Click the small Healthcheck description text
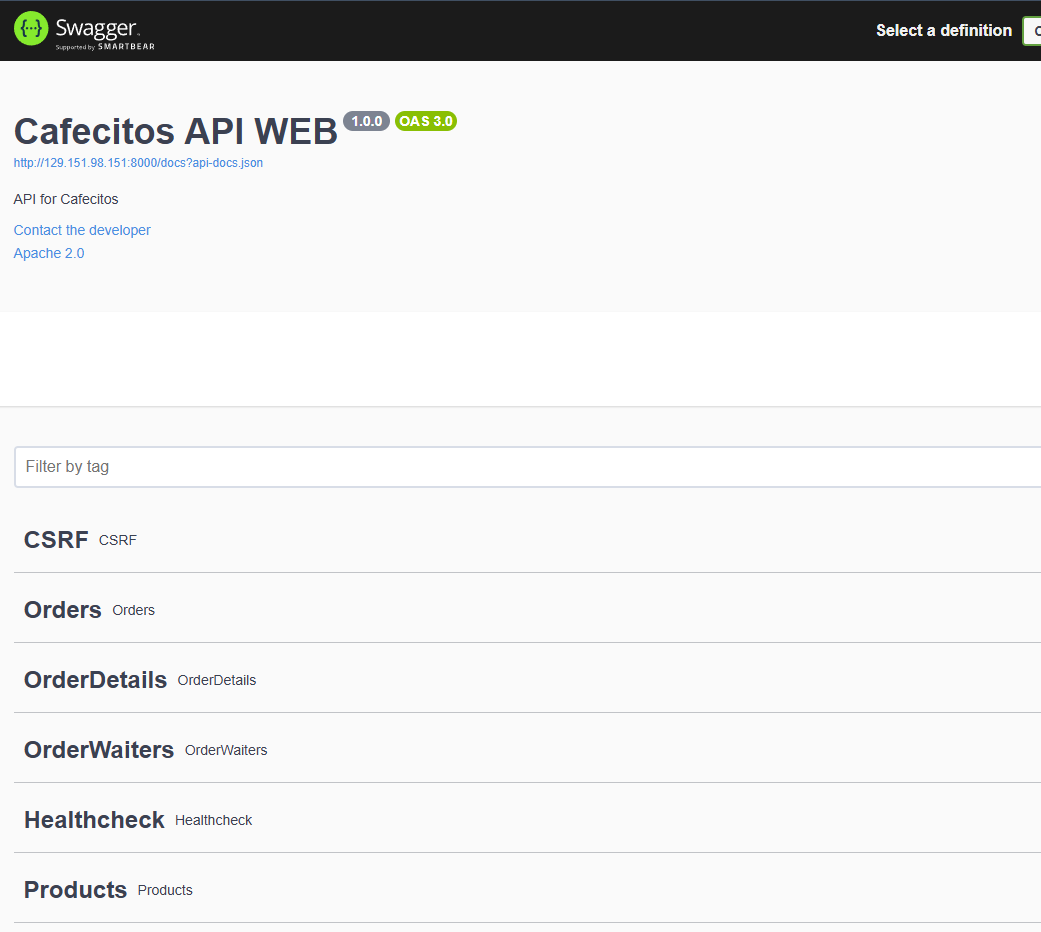Image resolution: width=1041 pixels, height=932 pixels. click(x=213, y=820)
